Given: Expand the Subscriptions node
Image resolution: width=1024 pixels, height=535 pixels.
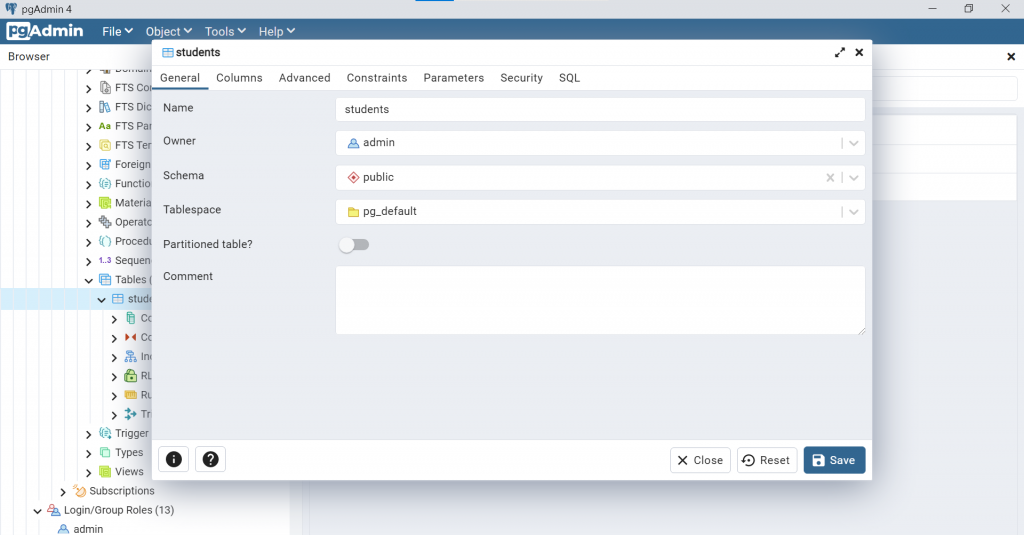Looking at the screenshot, I should click(x=63, y=491).
